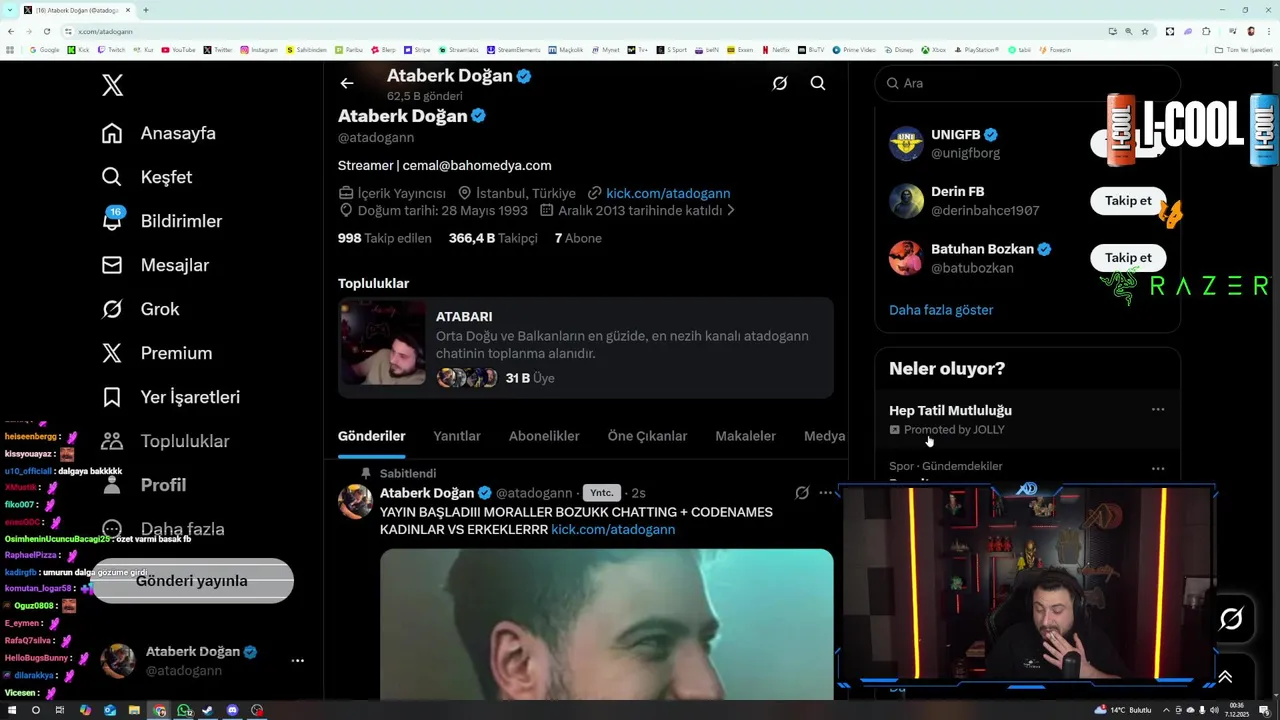Viewport: 1280px width, 720px height.
Task: Click Daha fazla göster link
Action: point(941,310)
